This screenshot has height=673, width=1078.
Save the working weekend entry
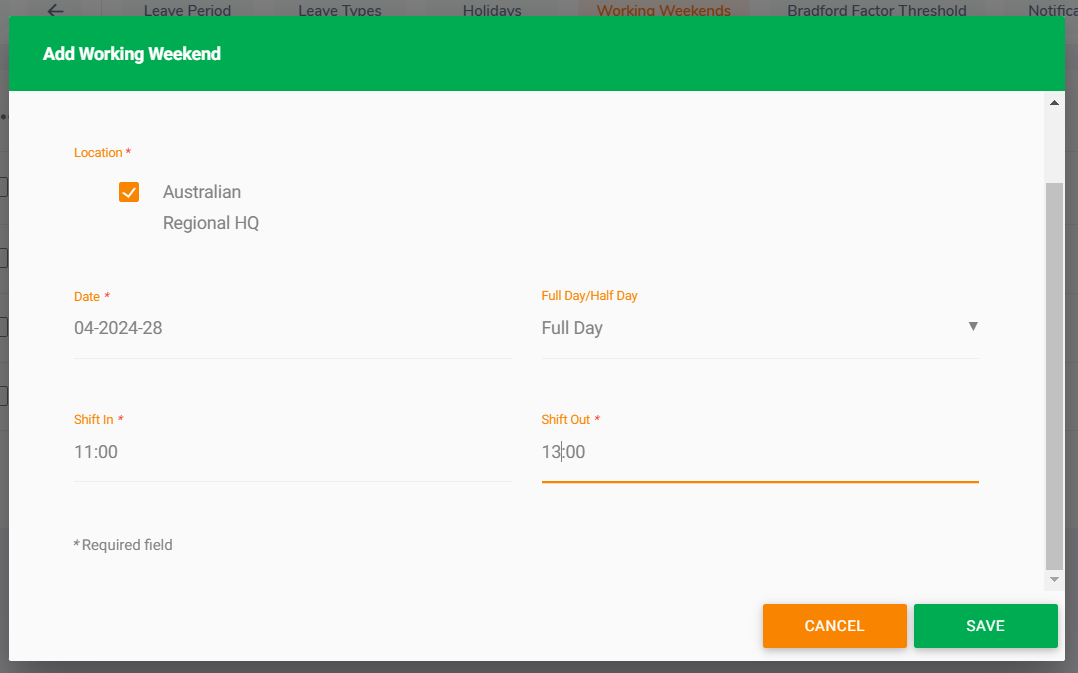pos(985,626)
